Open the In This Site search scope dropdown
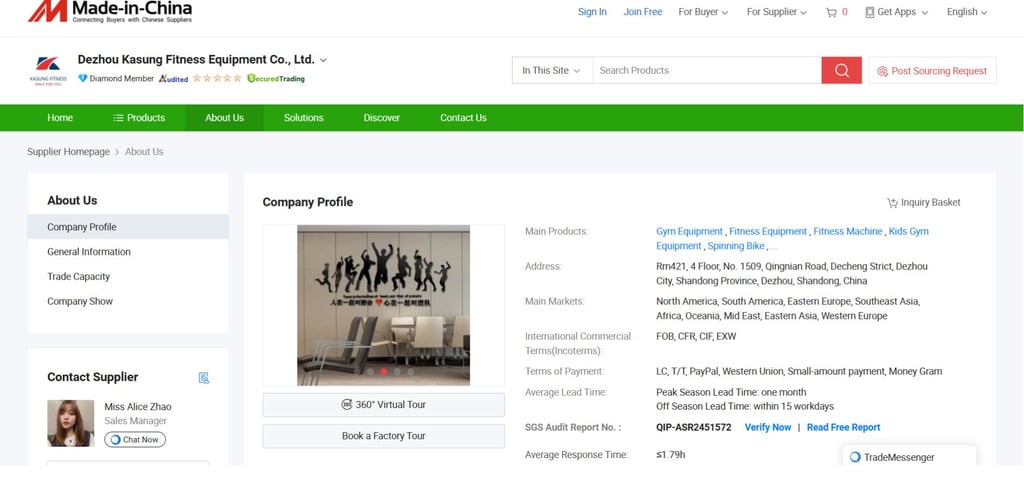Image resolution: width=1024 pixels, height=485 pixels. tap(551, 70)
